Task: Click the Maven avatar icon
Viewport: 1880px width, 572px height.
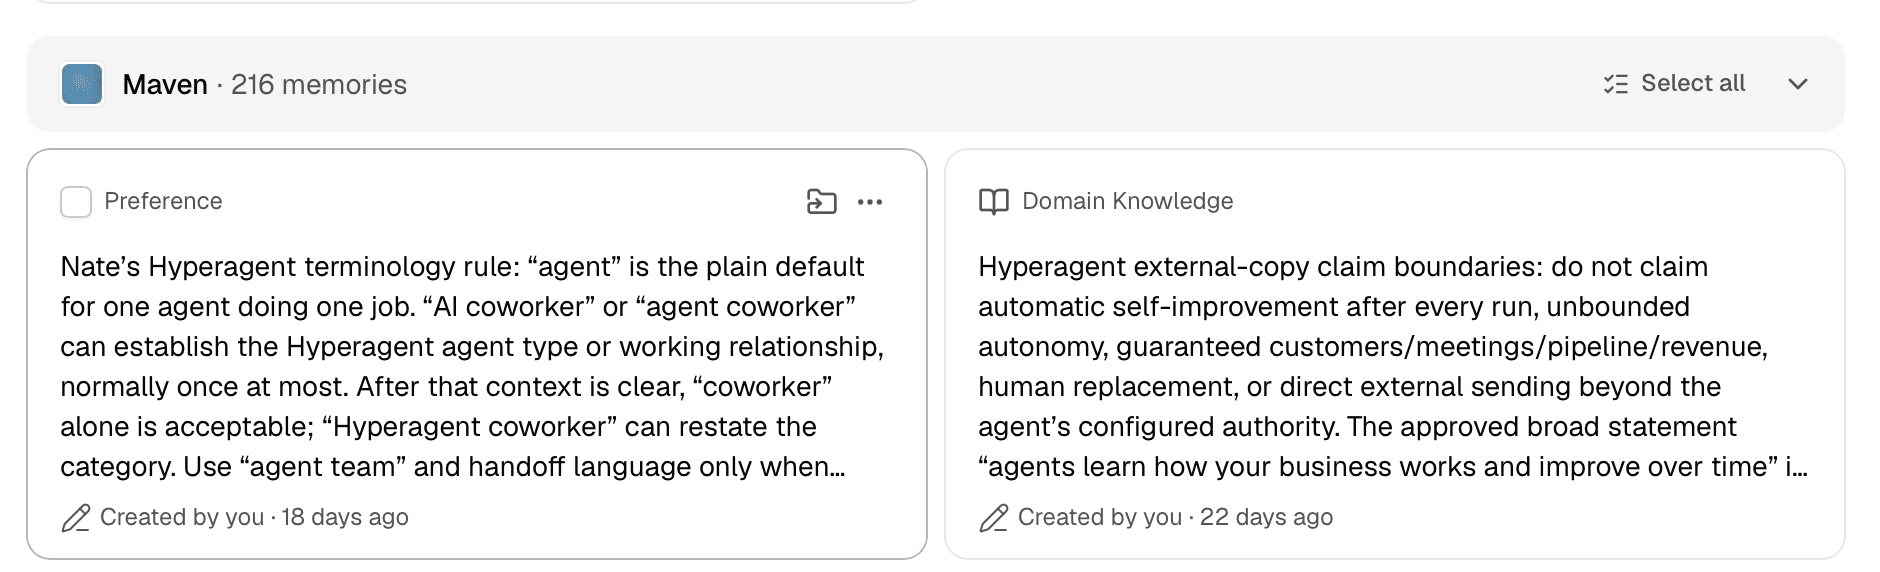Action: click(x=82, y=84)
